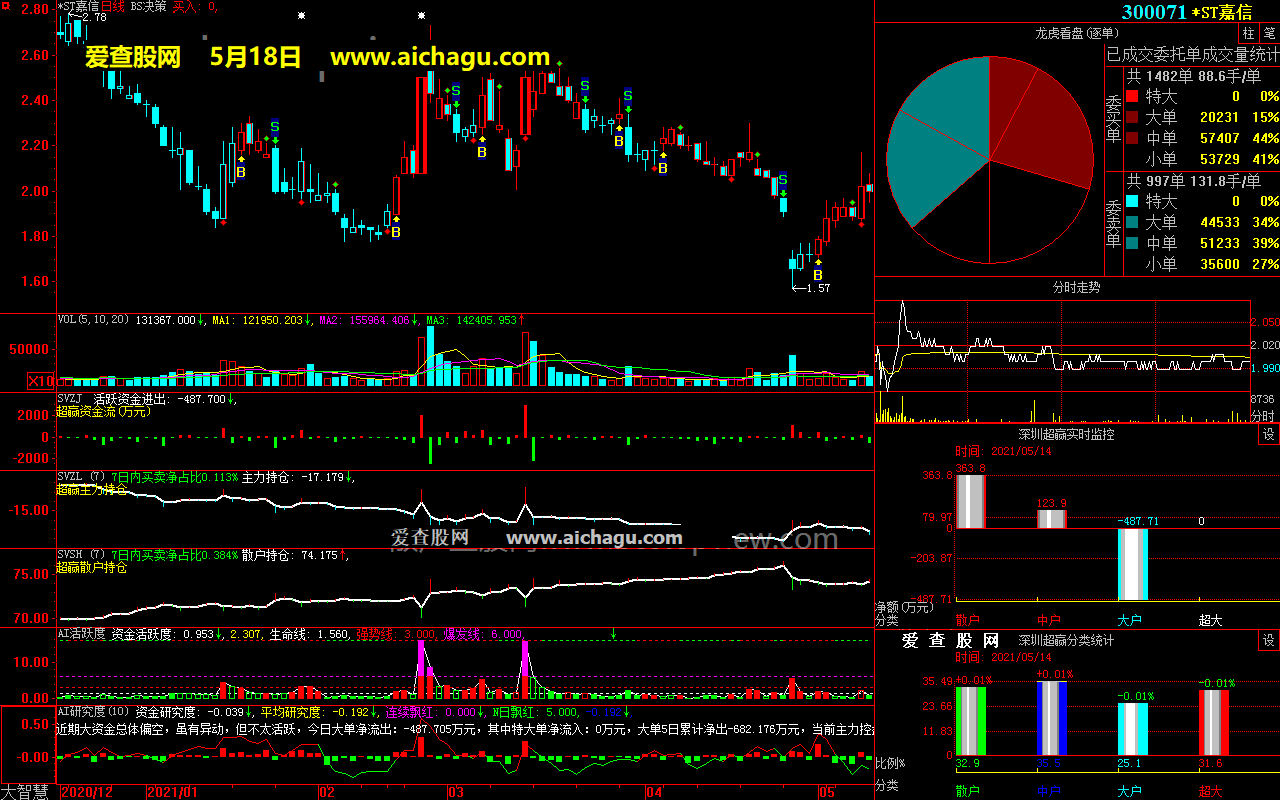Image resolution: width=1280 pixels, height=800 pixels.
Task: Click the 小单 35600 sell order row
Action: [x=1202, y=265]
